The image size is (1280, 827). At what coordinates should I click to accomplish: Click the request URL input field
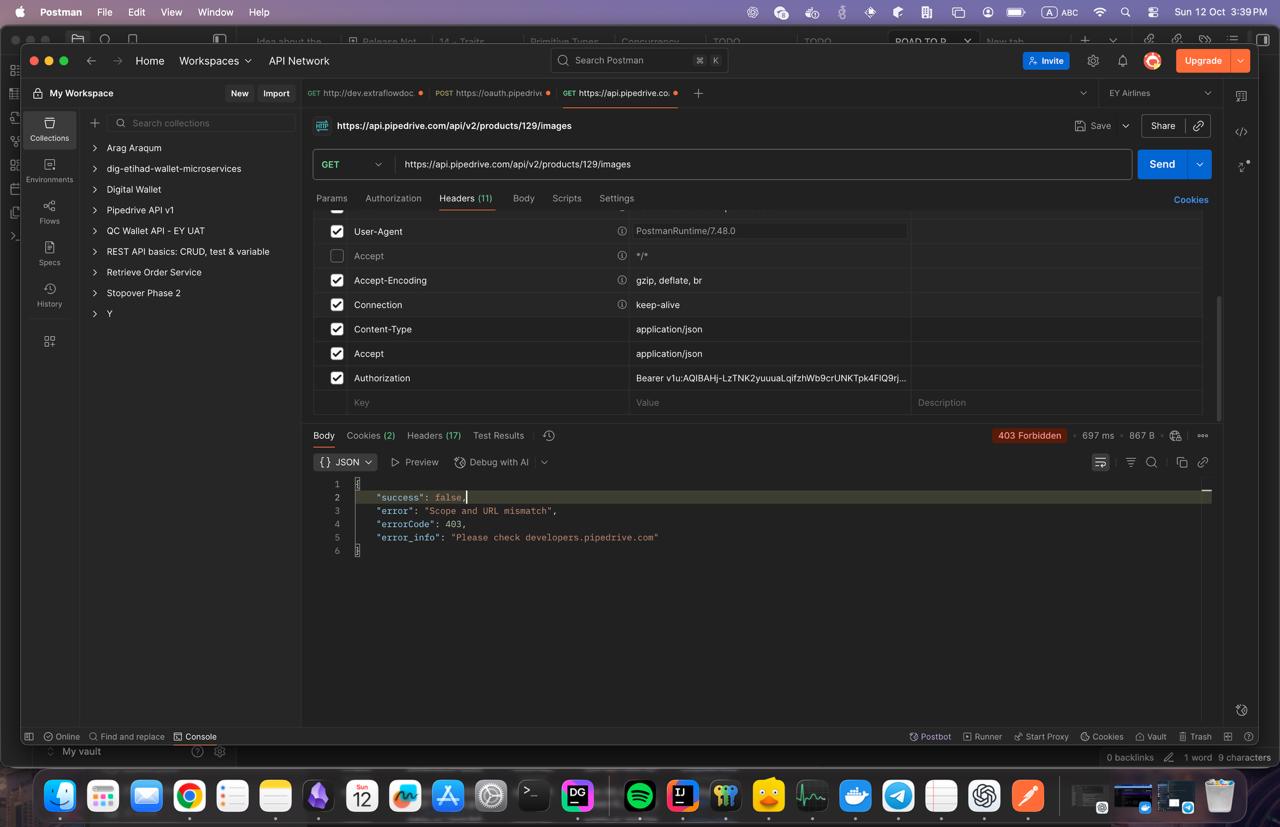(x=760, y=164)
